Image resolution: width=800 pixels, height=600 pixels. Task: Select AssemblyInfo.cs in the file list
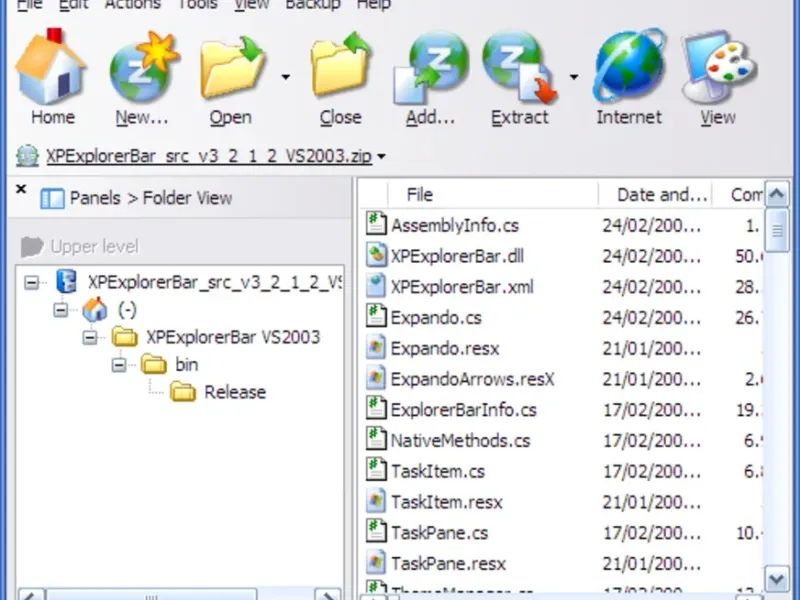coord(455,226)
